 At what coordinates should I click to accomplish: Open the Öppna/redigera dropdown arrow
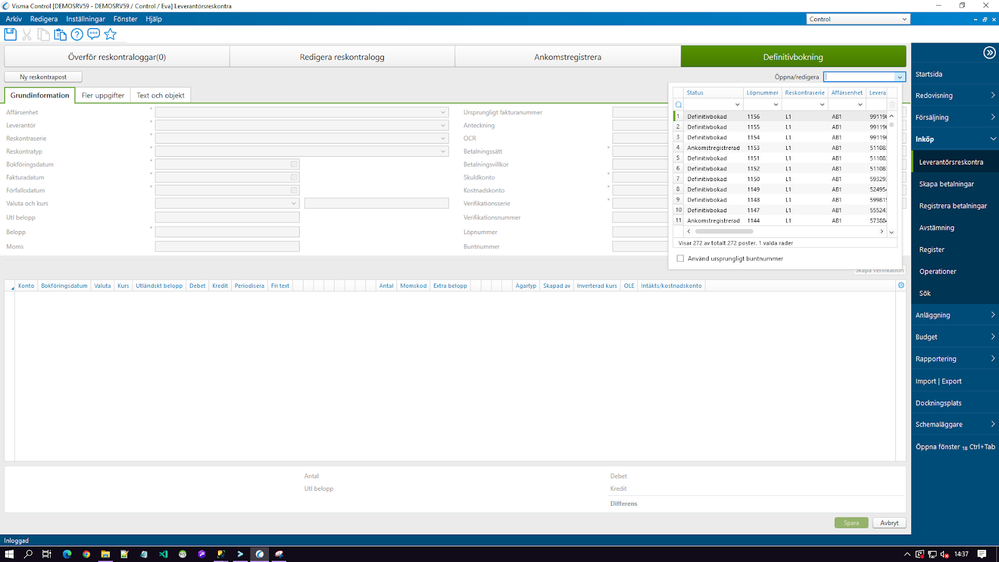[x=900, y=77]
